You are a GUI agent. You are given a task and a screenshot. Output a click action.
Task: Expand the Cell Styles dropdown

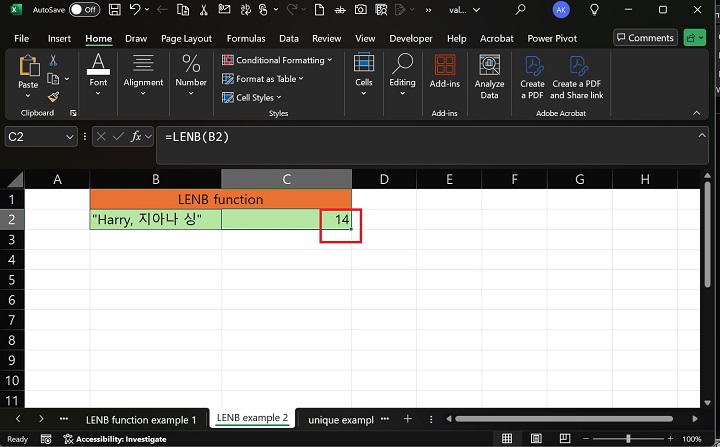tap(258, 98)
